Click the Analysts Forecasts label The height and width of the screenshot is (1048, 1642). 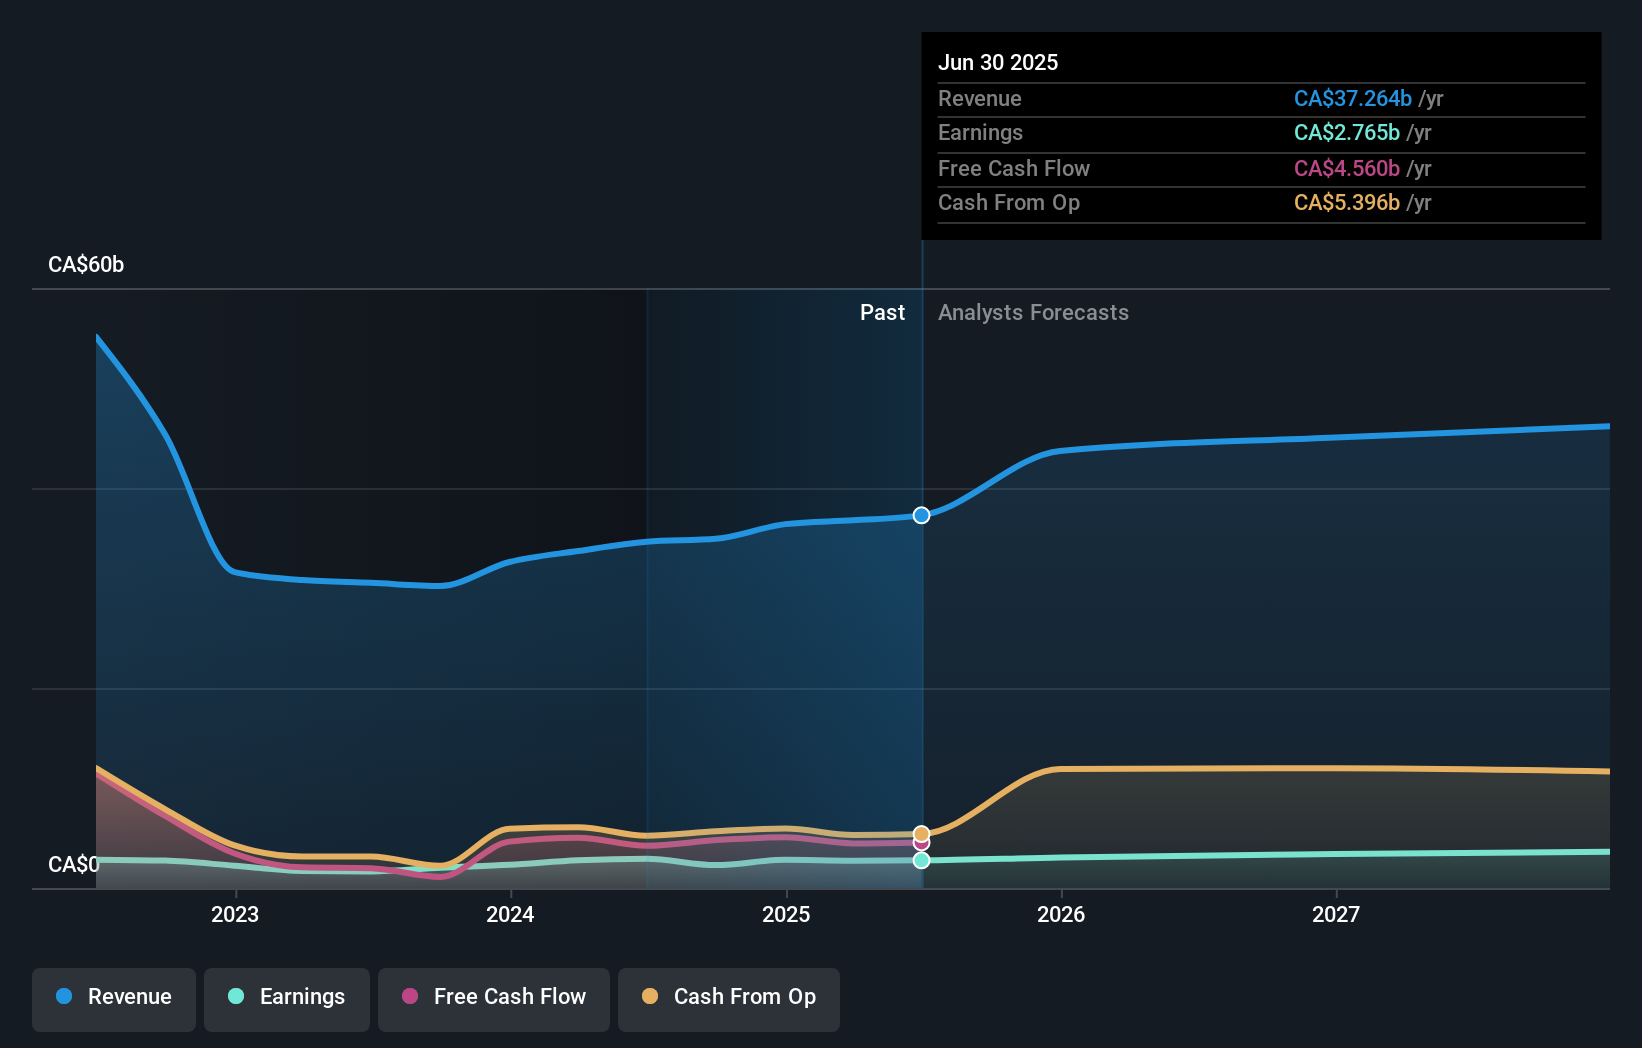click(x=1033, y=313)
